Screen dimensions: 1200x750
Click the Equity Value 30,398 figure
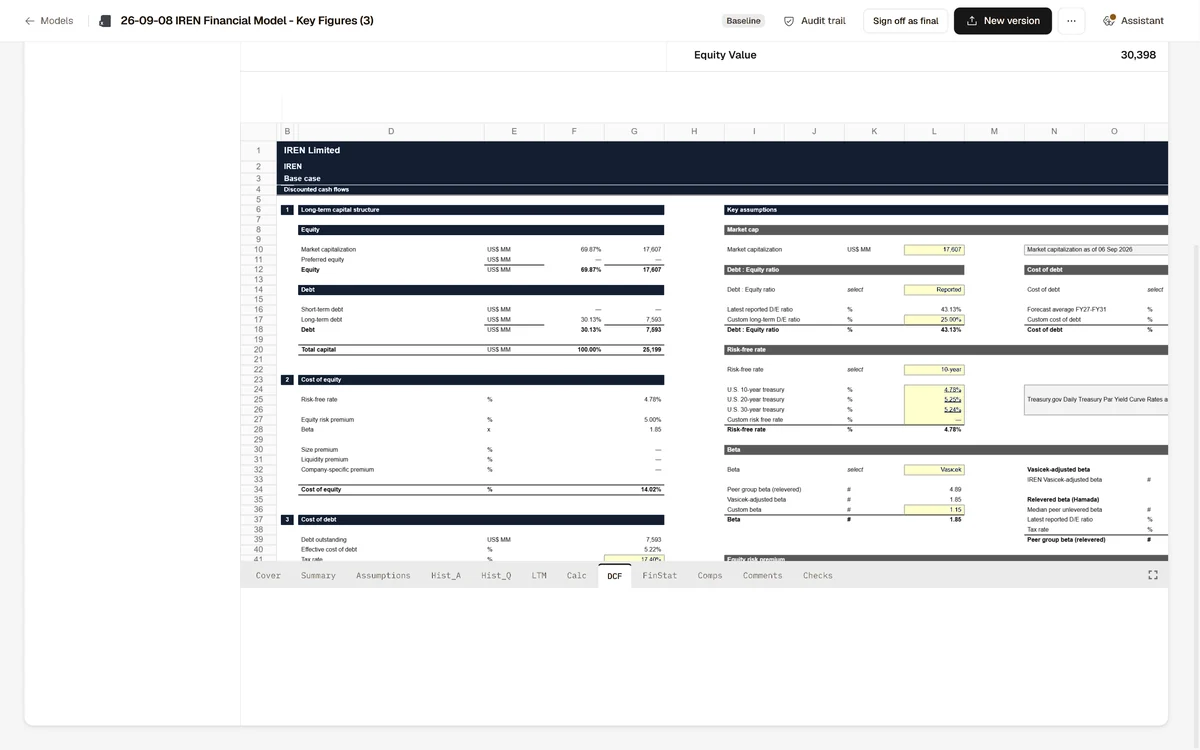pos(1138,55)
